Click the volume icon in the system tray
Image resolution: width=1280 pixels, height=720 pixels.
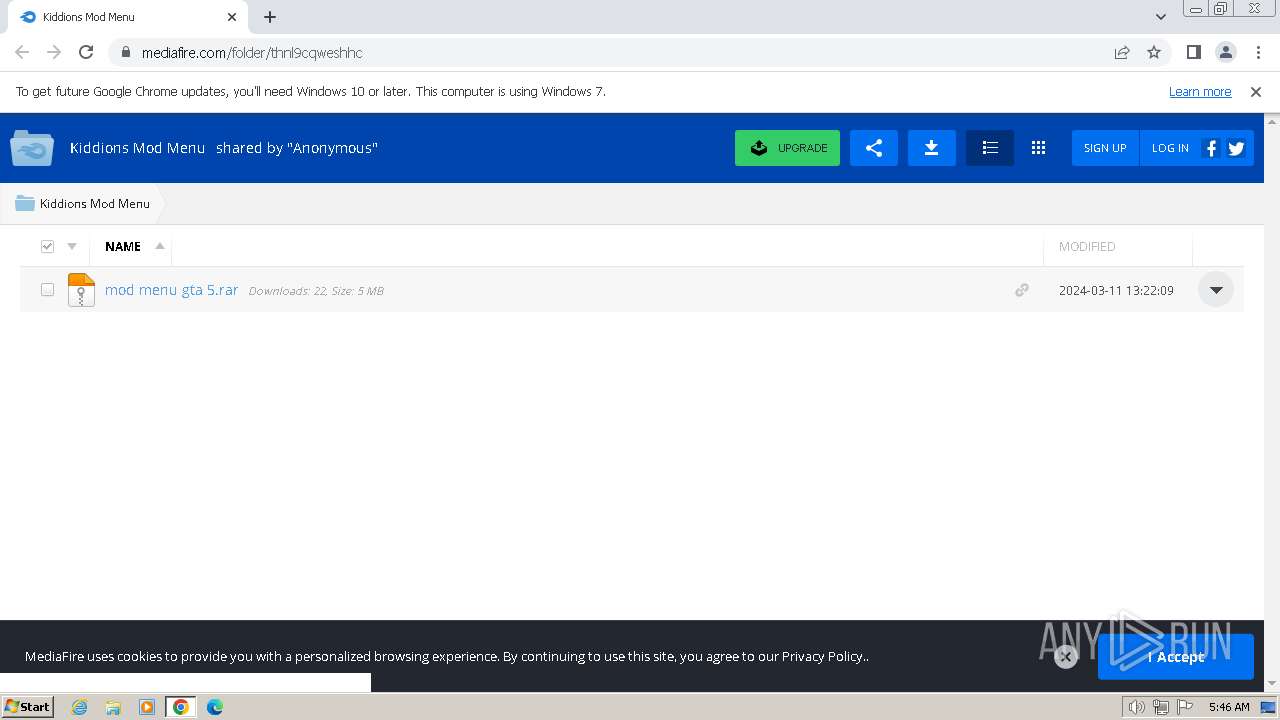1136,707
